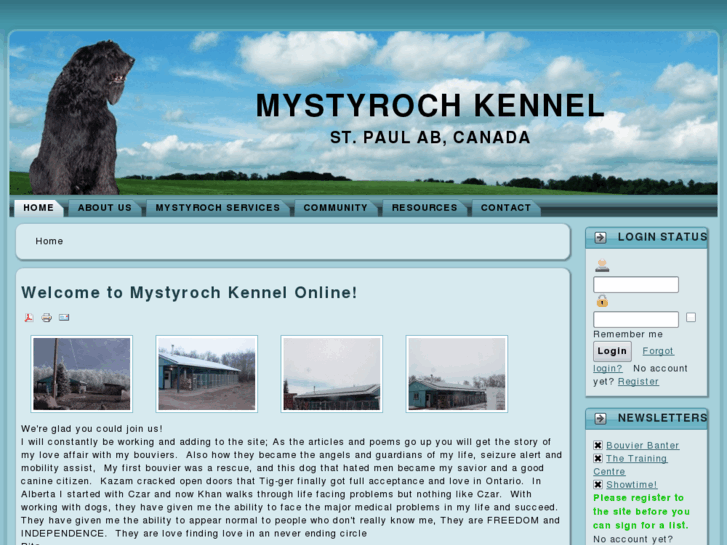Open the Bouvier Banter newsletter link

643,445
